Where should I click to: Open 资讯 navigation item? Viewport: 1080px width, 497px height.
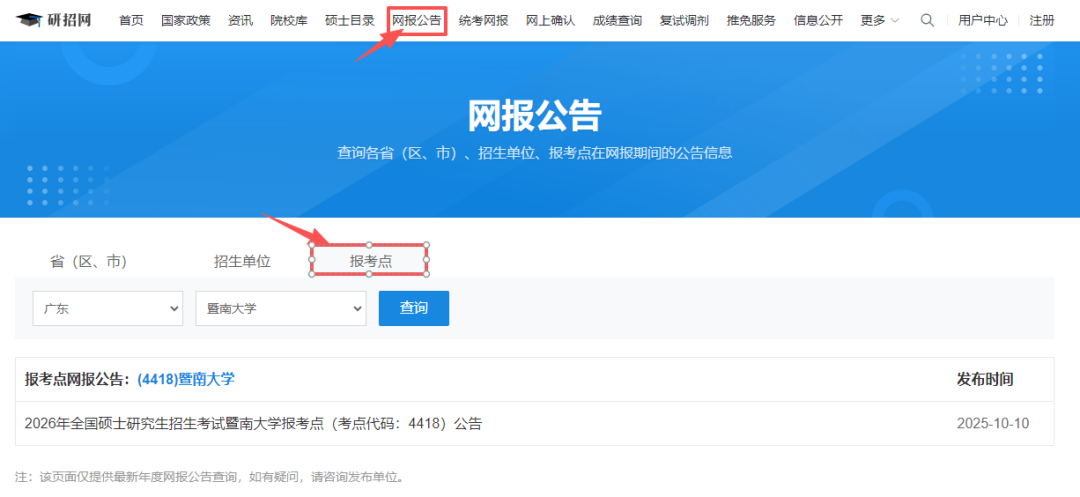tap(240, 21)
